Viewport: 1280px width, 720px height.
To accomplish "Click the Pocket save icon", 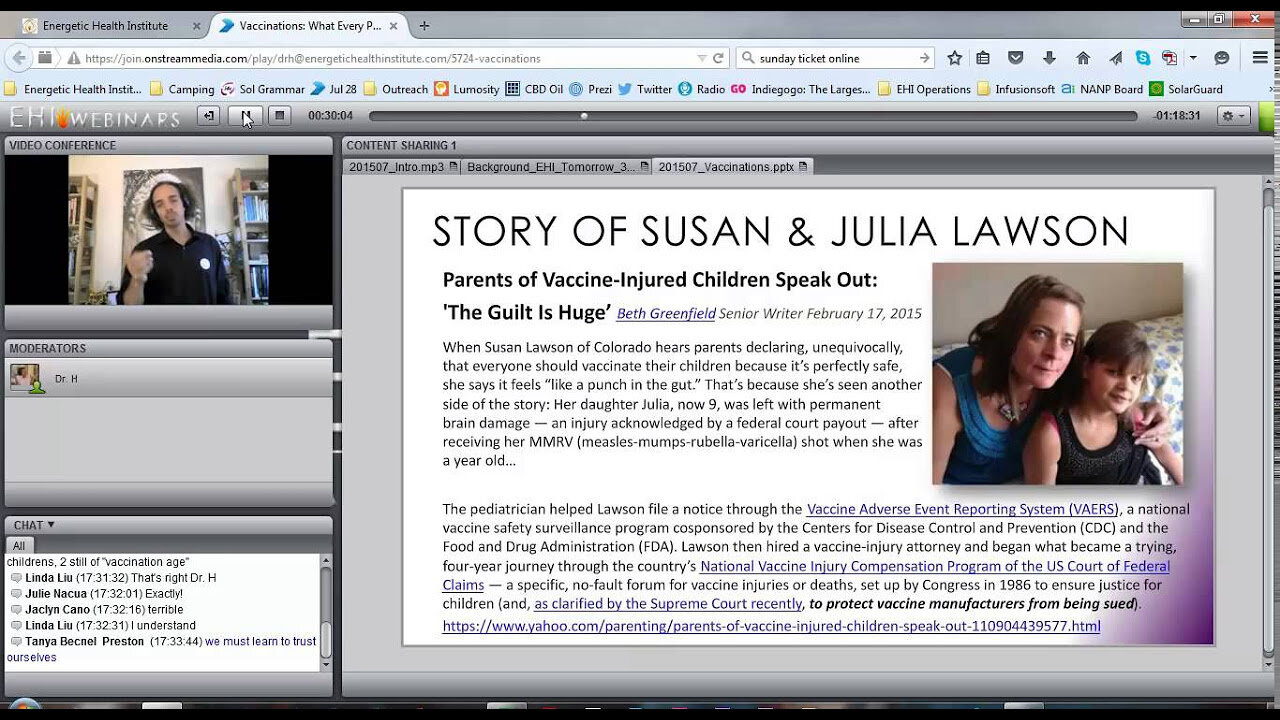I will coord(1016,58).
